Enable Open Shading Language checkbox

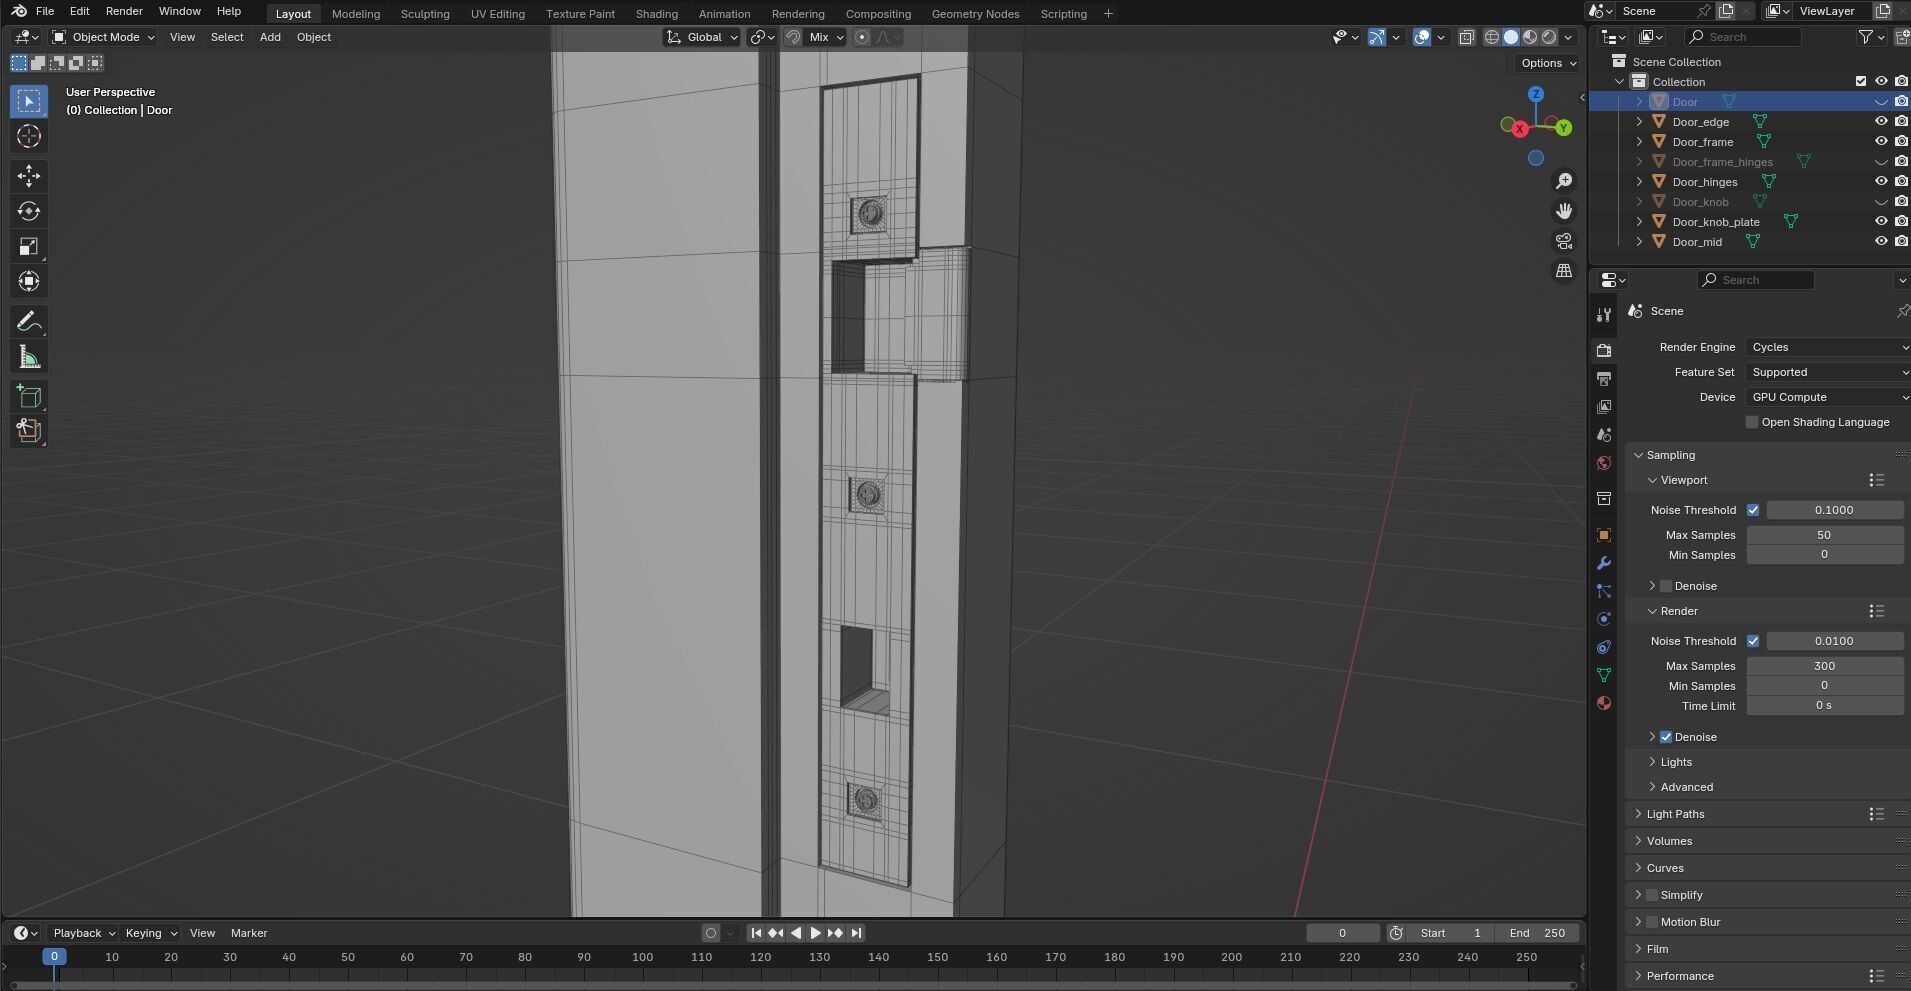(1752, 422)
